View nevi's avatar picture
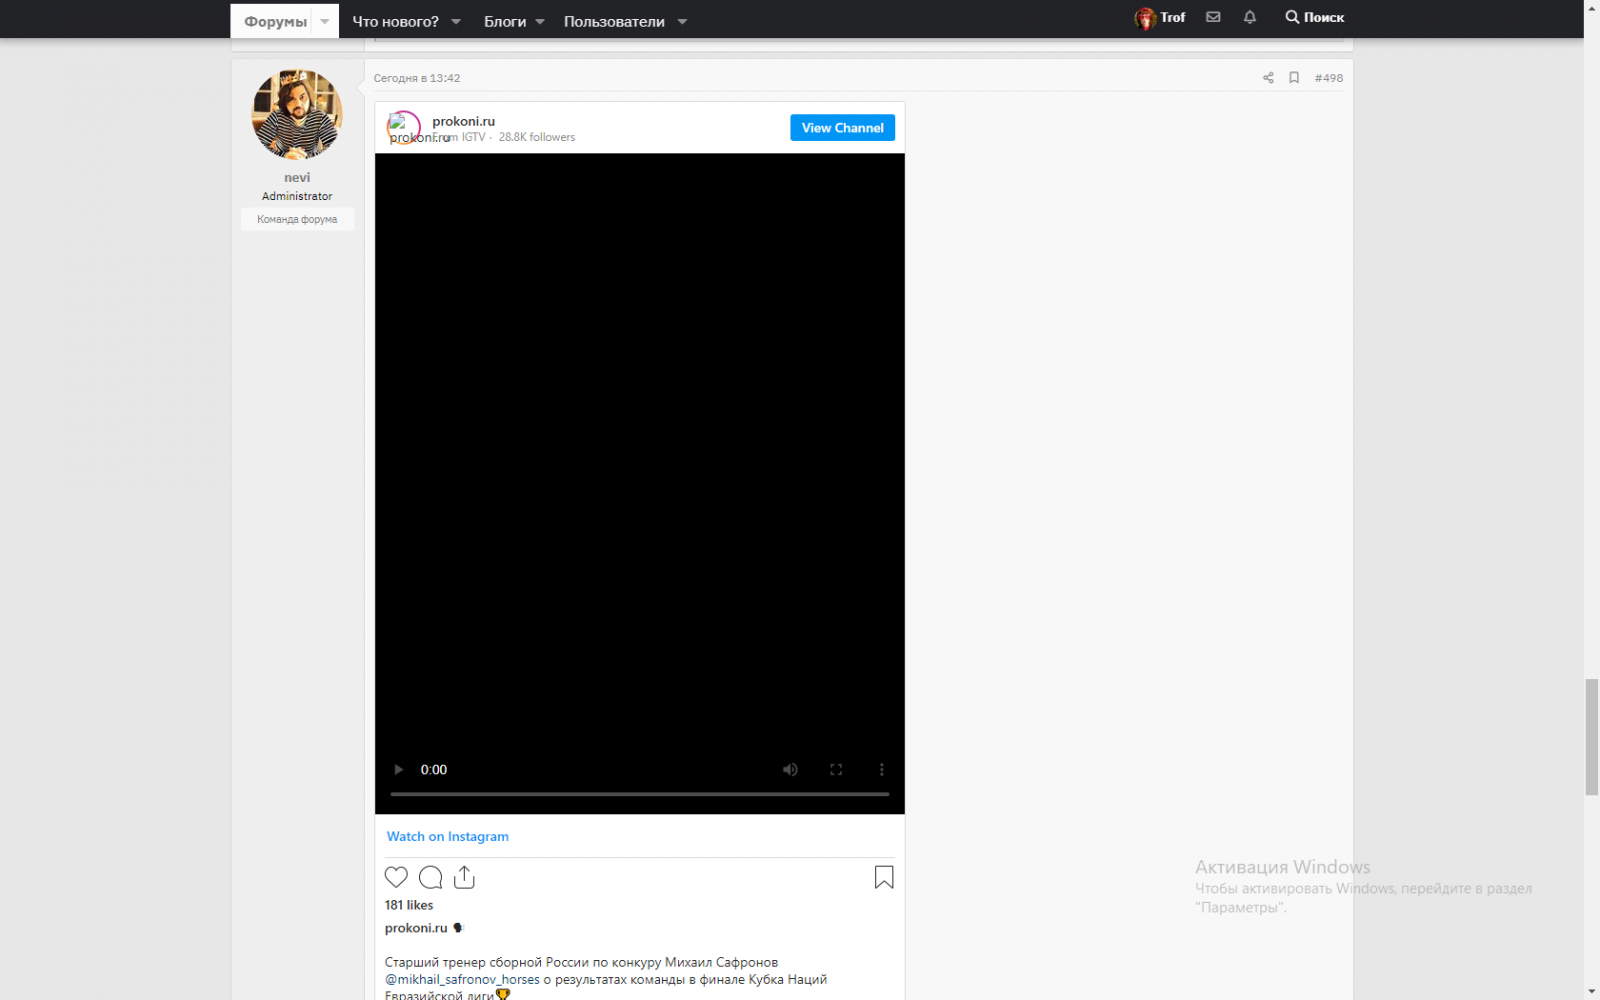This screenshot has height=1000, width=1600. [x=297, y=114]
